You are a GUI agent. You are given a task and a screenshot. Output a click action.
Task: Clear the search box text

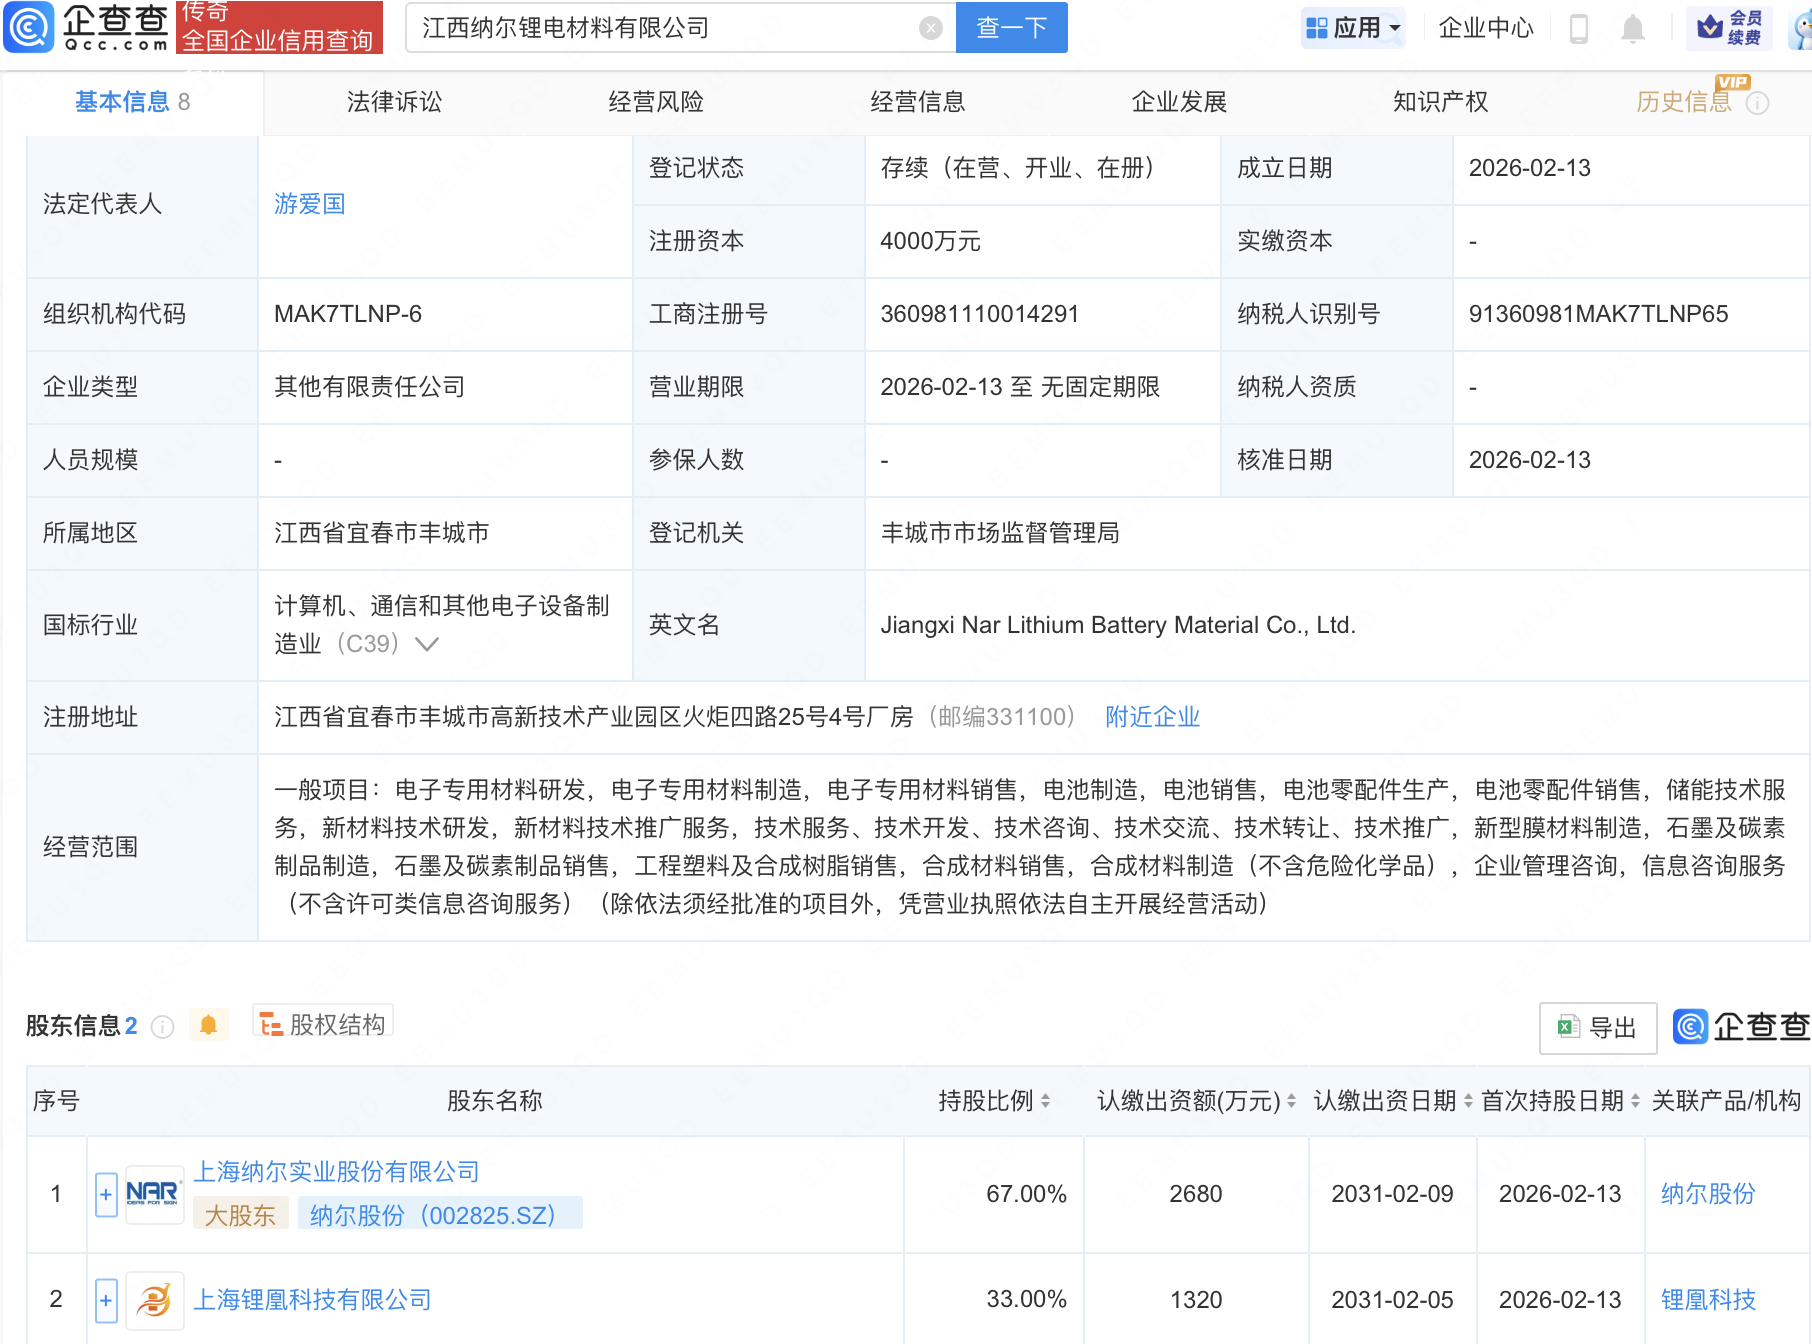tap(930, 28)
